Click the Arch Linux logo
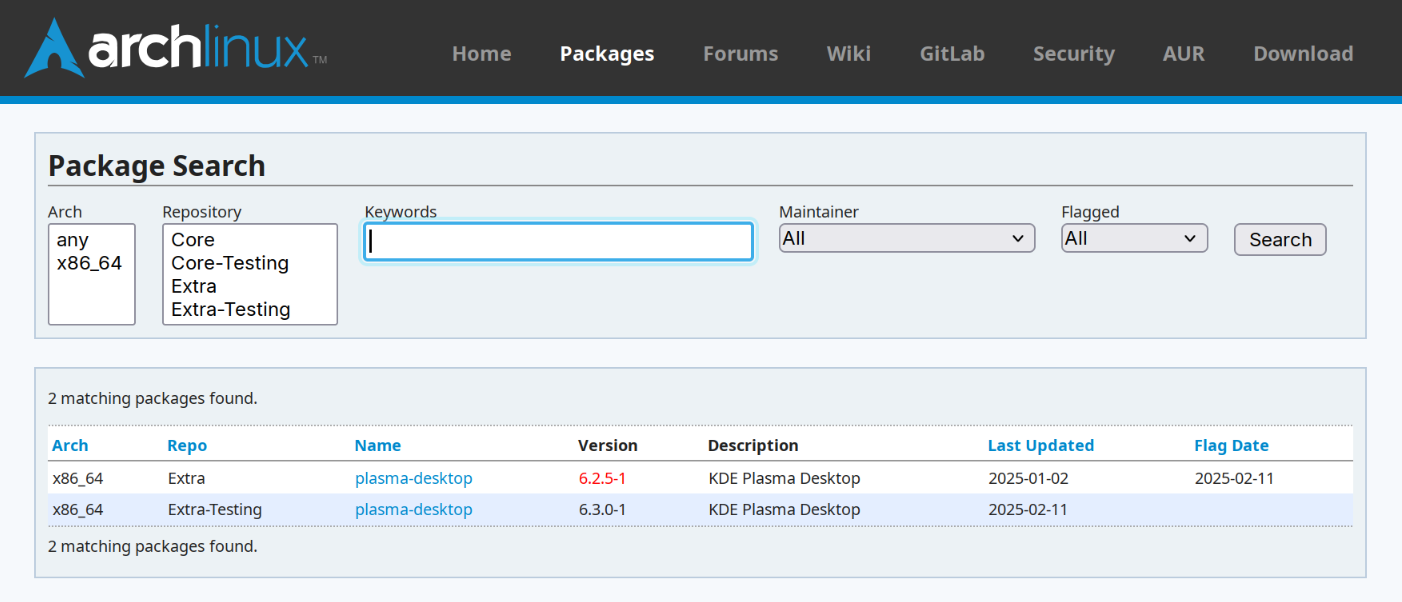Screen dimensions: 1402x602 [176, 48]
